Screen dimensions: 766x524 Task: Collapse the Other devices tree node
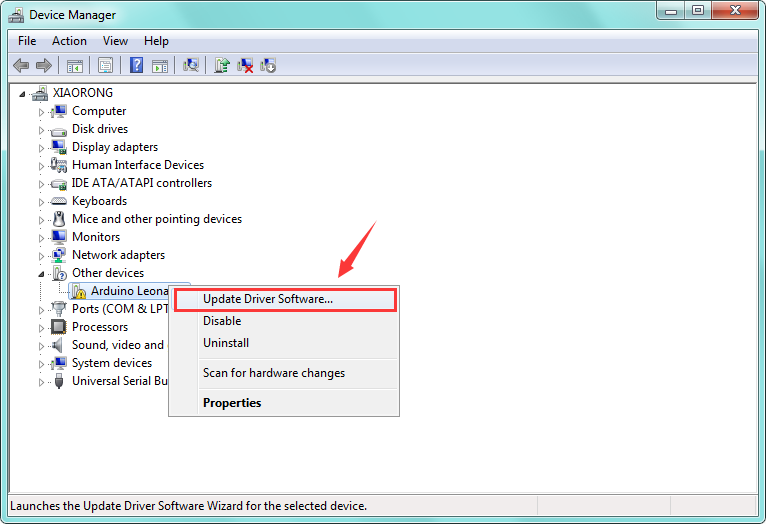[42, 273]
